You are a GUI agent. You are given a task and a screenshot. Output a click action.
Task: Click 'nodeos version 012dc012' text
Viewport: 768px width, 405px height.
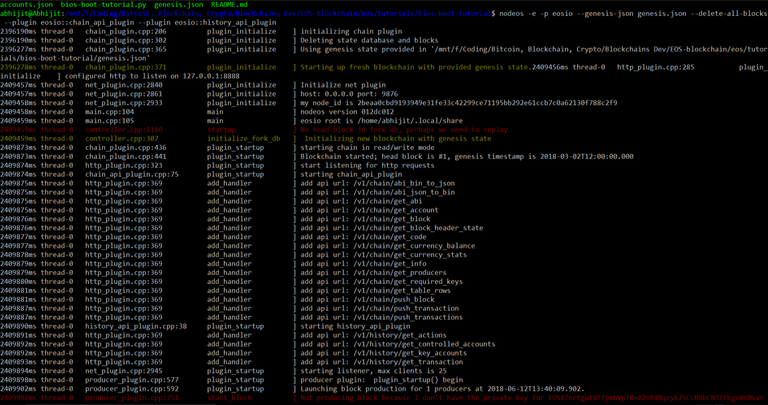point(349,112)
